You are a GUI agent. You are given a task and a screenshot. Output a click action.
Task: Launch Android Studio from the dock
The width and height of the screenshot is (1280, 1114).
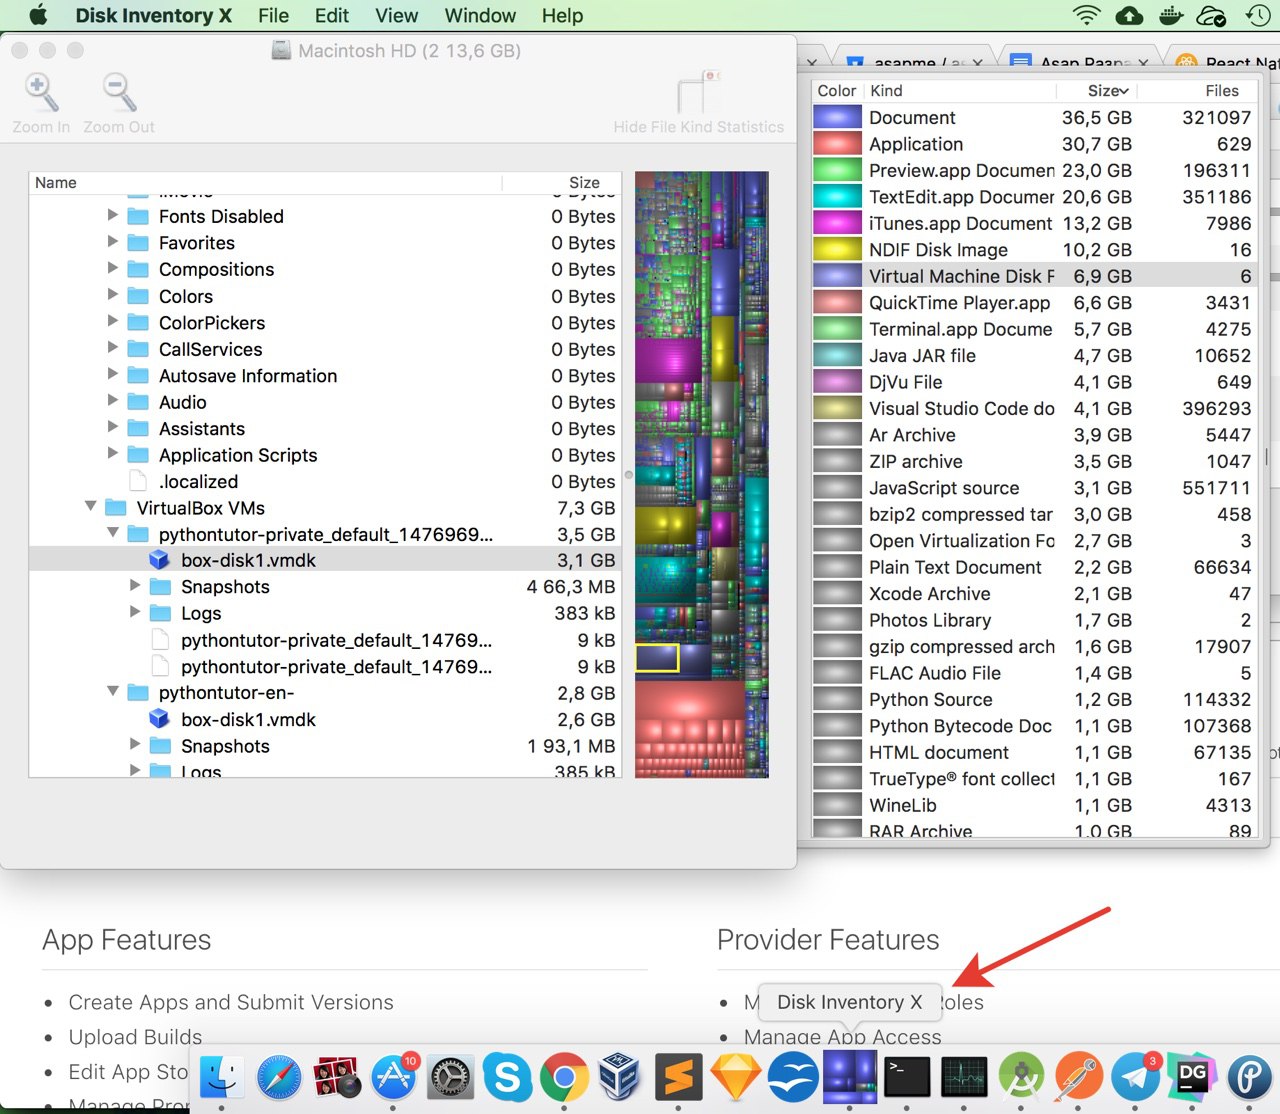[1021, 1077]
